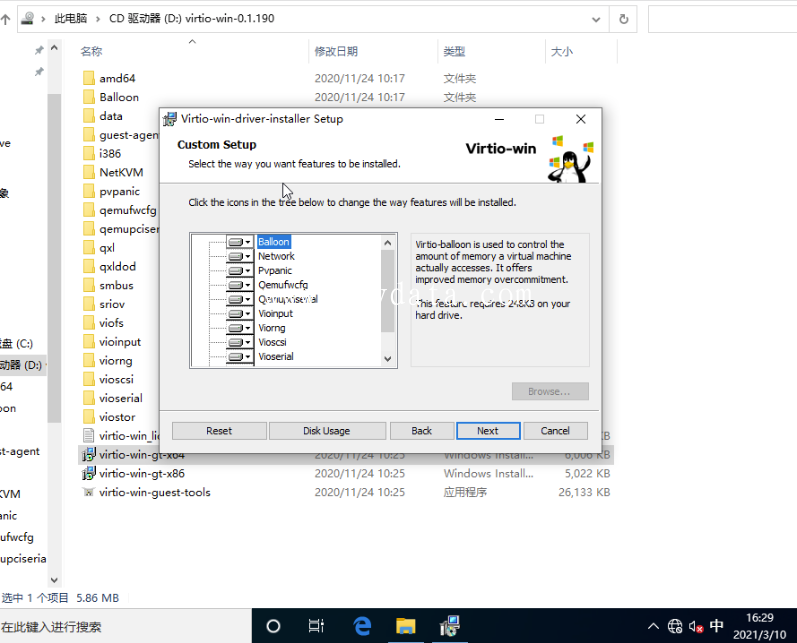Select the Vioscsi feature in the tree
Image resolution: width=797 pixels, height=643 pixels.
point(272,342)
